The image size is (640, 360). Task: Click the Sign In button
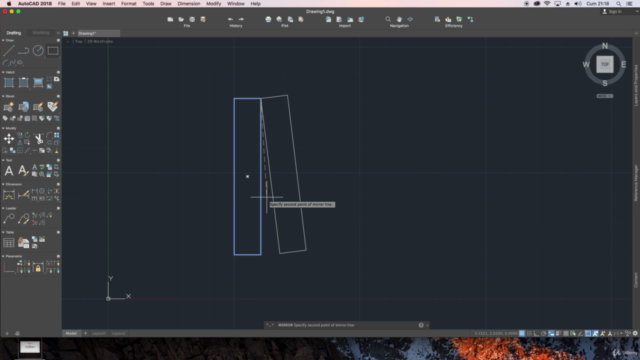(x=612, y=11)
